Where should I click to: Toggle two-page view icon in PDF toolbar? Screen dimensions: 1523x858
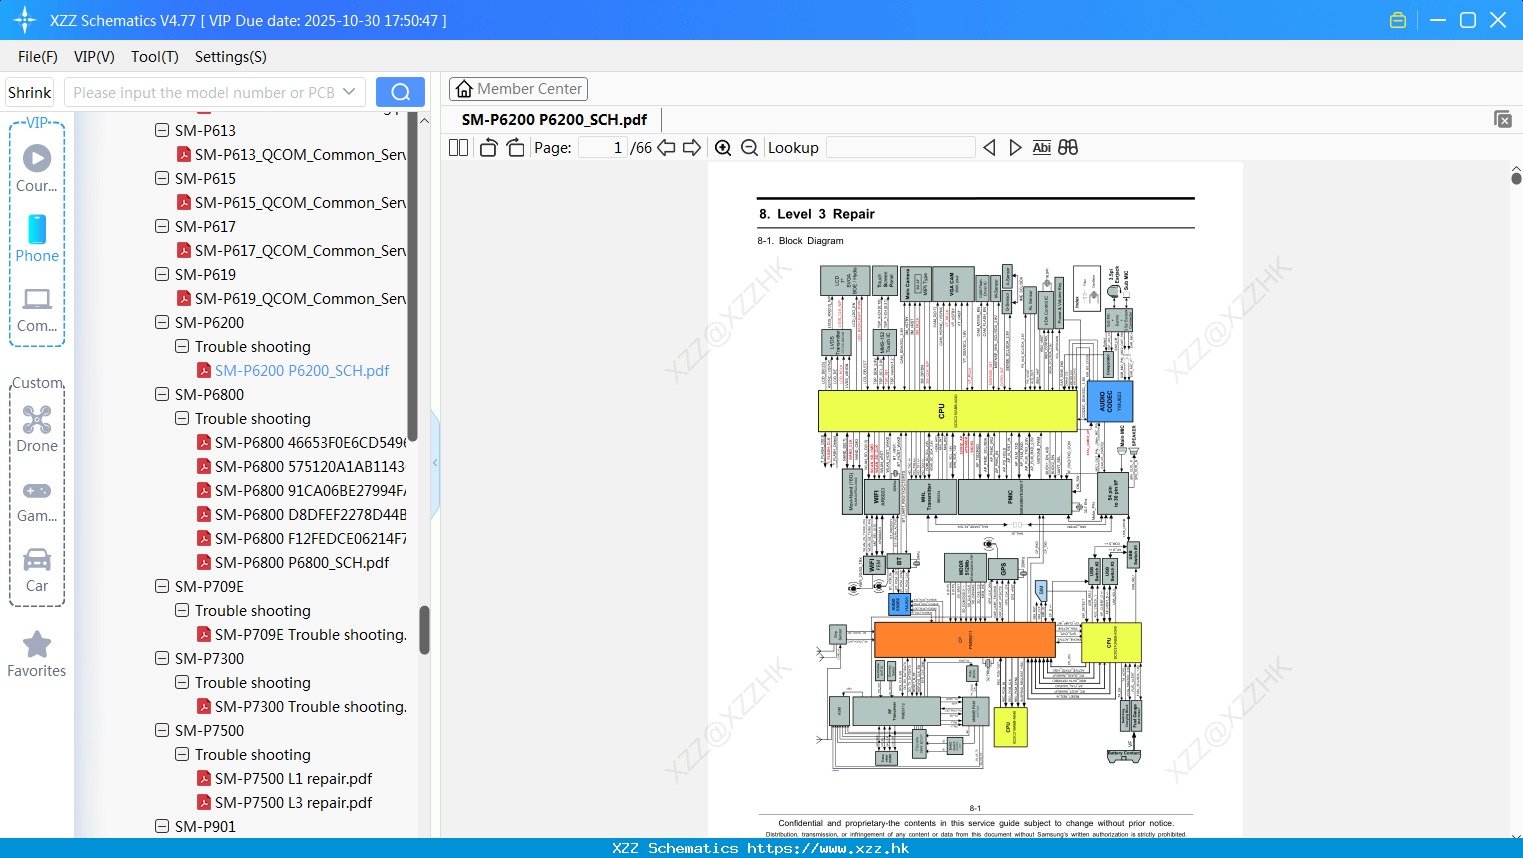point(458,147)
